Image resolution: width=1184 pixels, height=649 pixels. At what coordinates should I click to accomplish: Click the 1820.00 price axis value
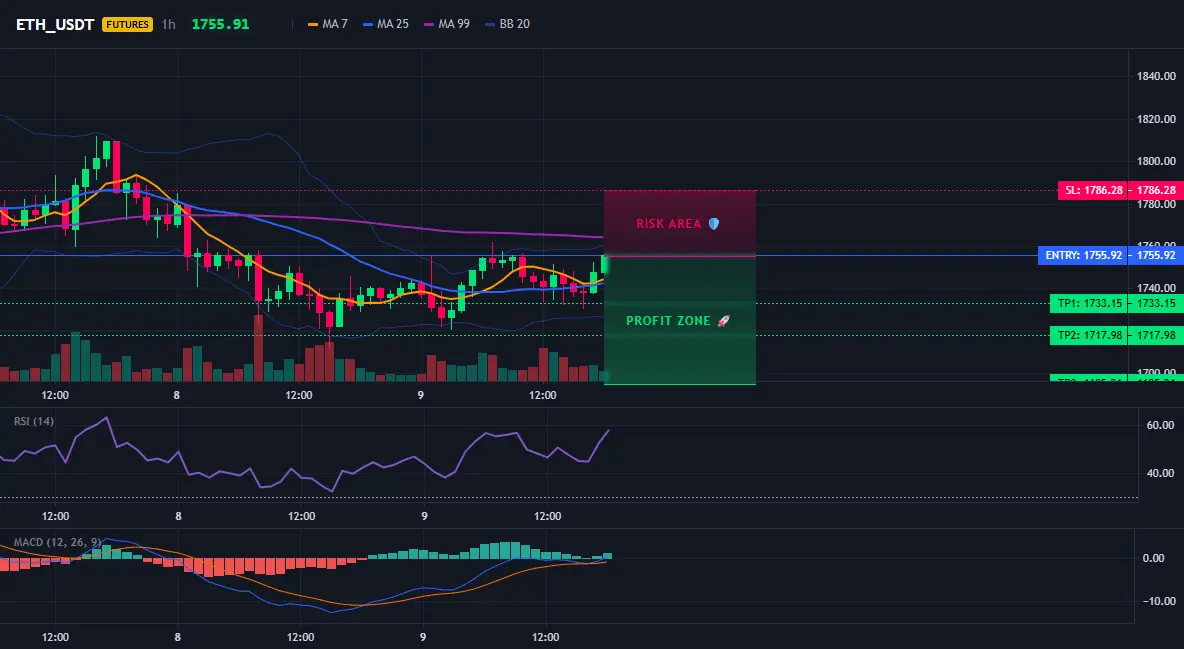pos(1156,119)
